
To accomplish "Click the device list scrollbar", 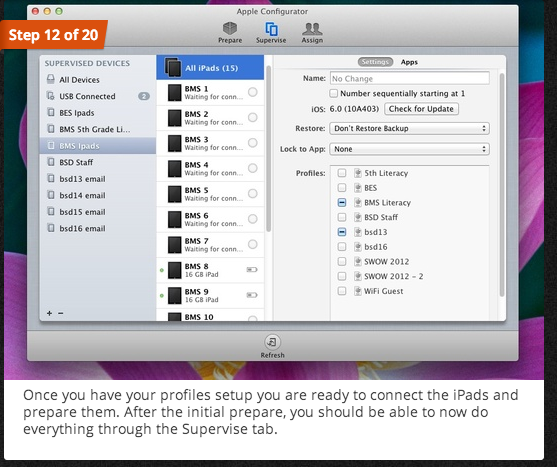I will (x=268, y=149).
